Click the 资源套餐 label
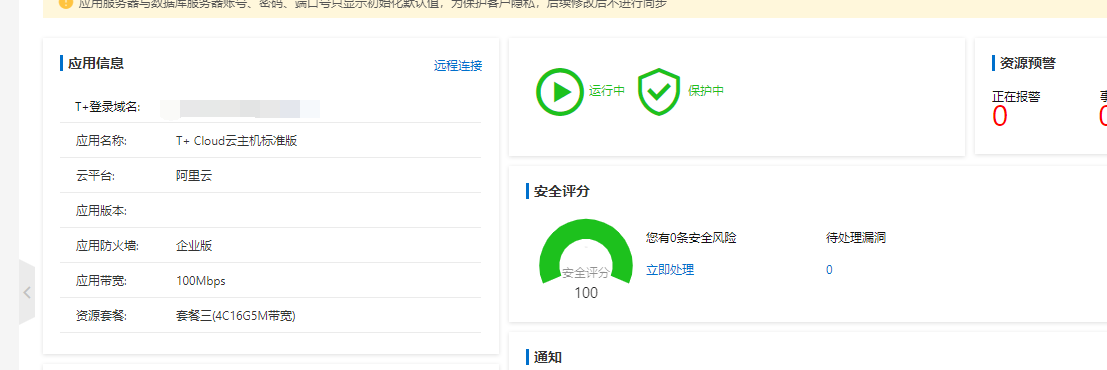This screenshot has height=370, width=1107. (x=101, y=316)
